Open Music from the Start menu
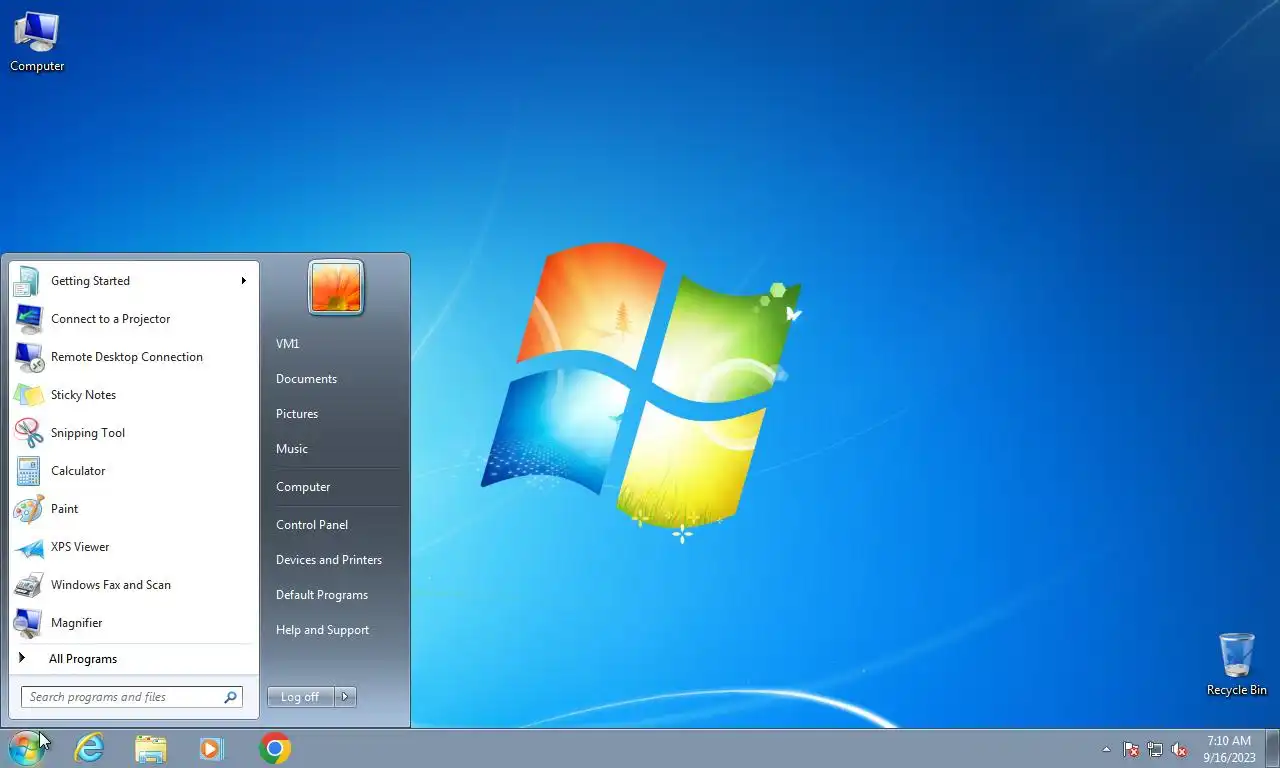 tap(292, 449)
